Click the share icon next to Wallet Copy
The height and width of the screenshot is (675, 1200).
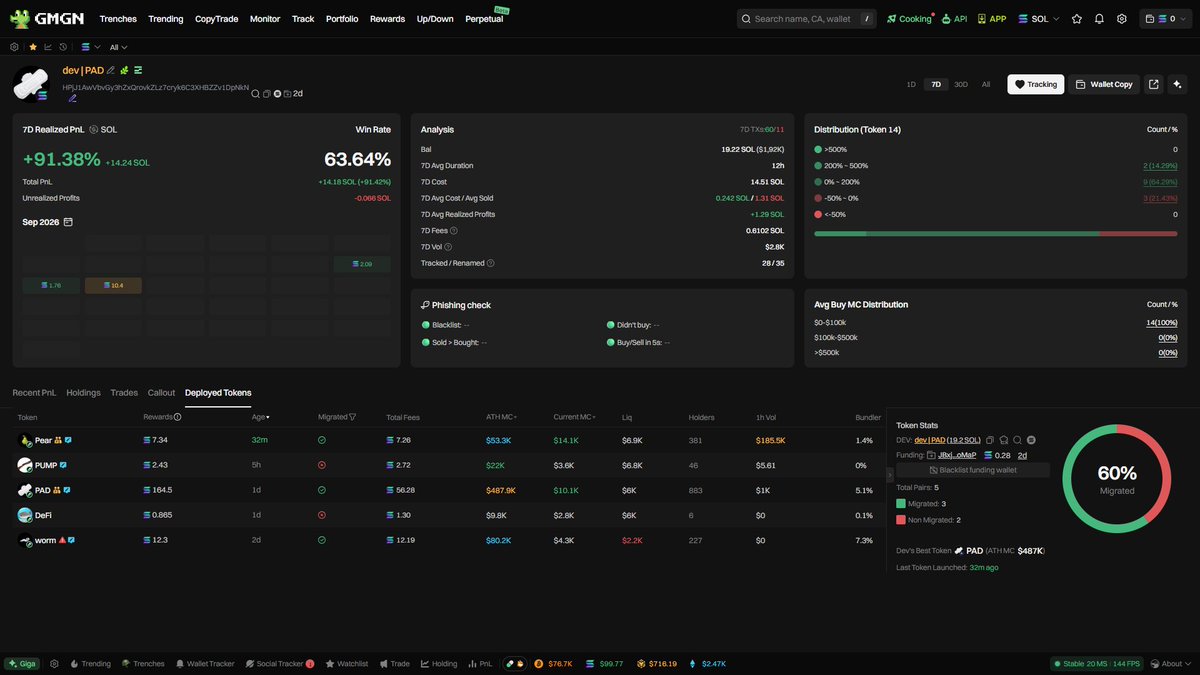[x=1153, y=84]
